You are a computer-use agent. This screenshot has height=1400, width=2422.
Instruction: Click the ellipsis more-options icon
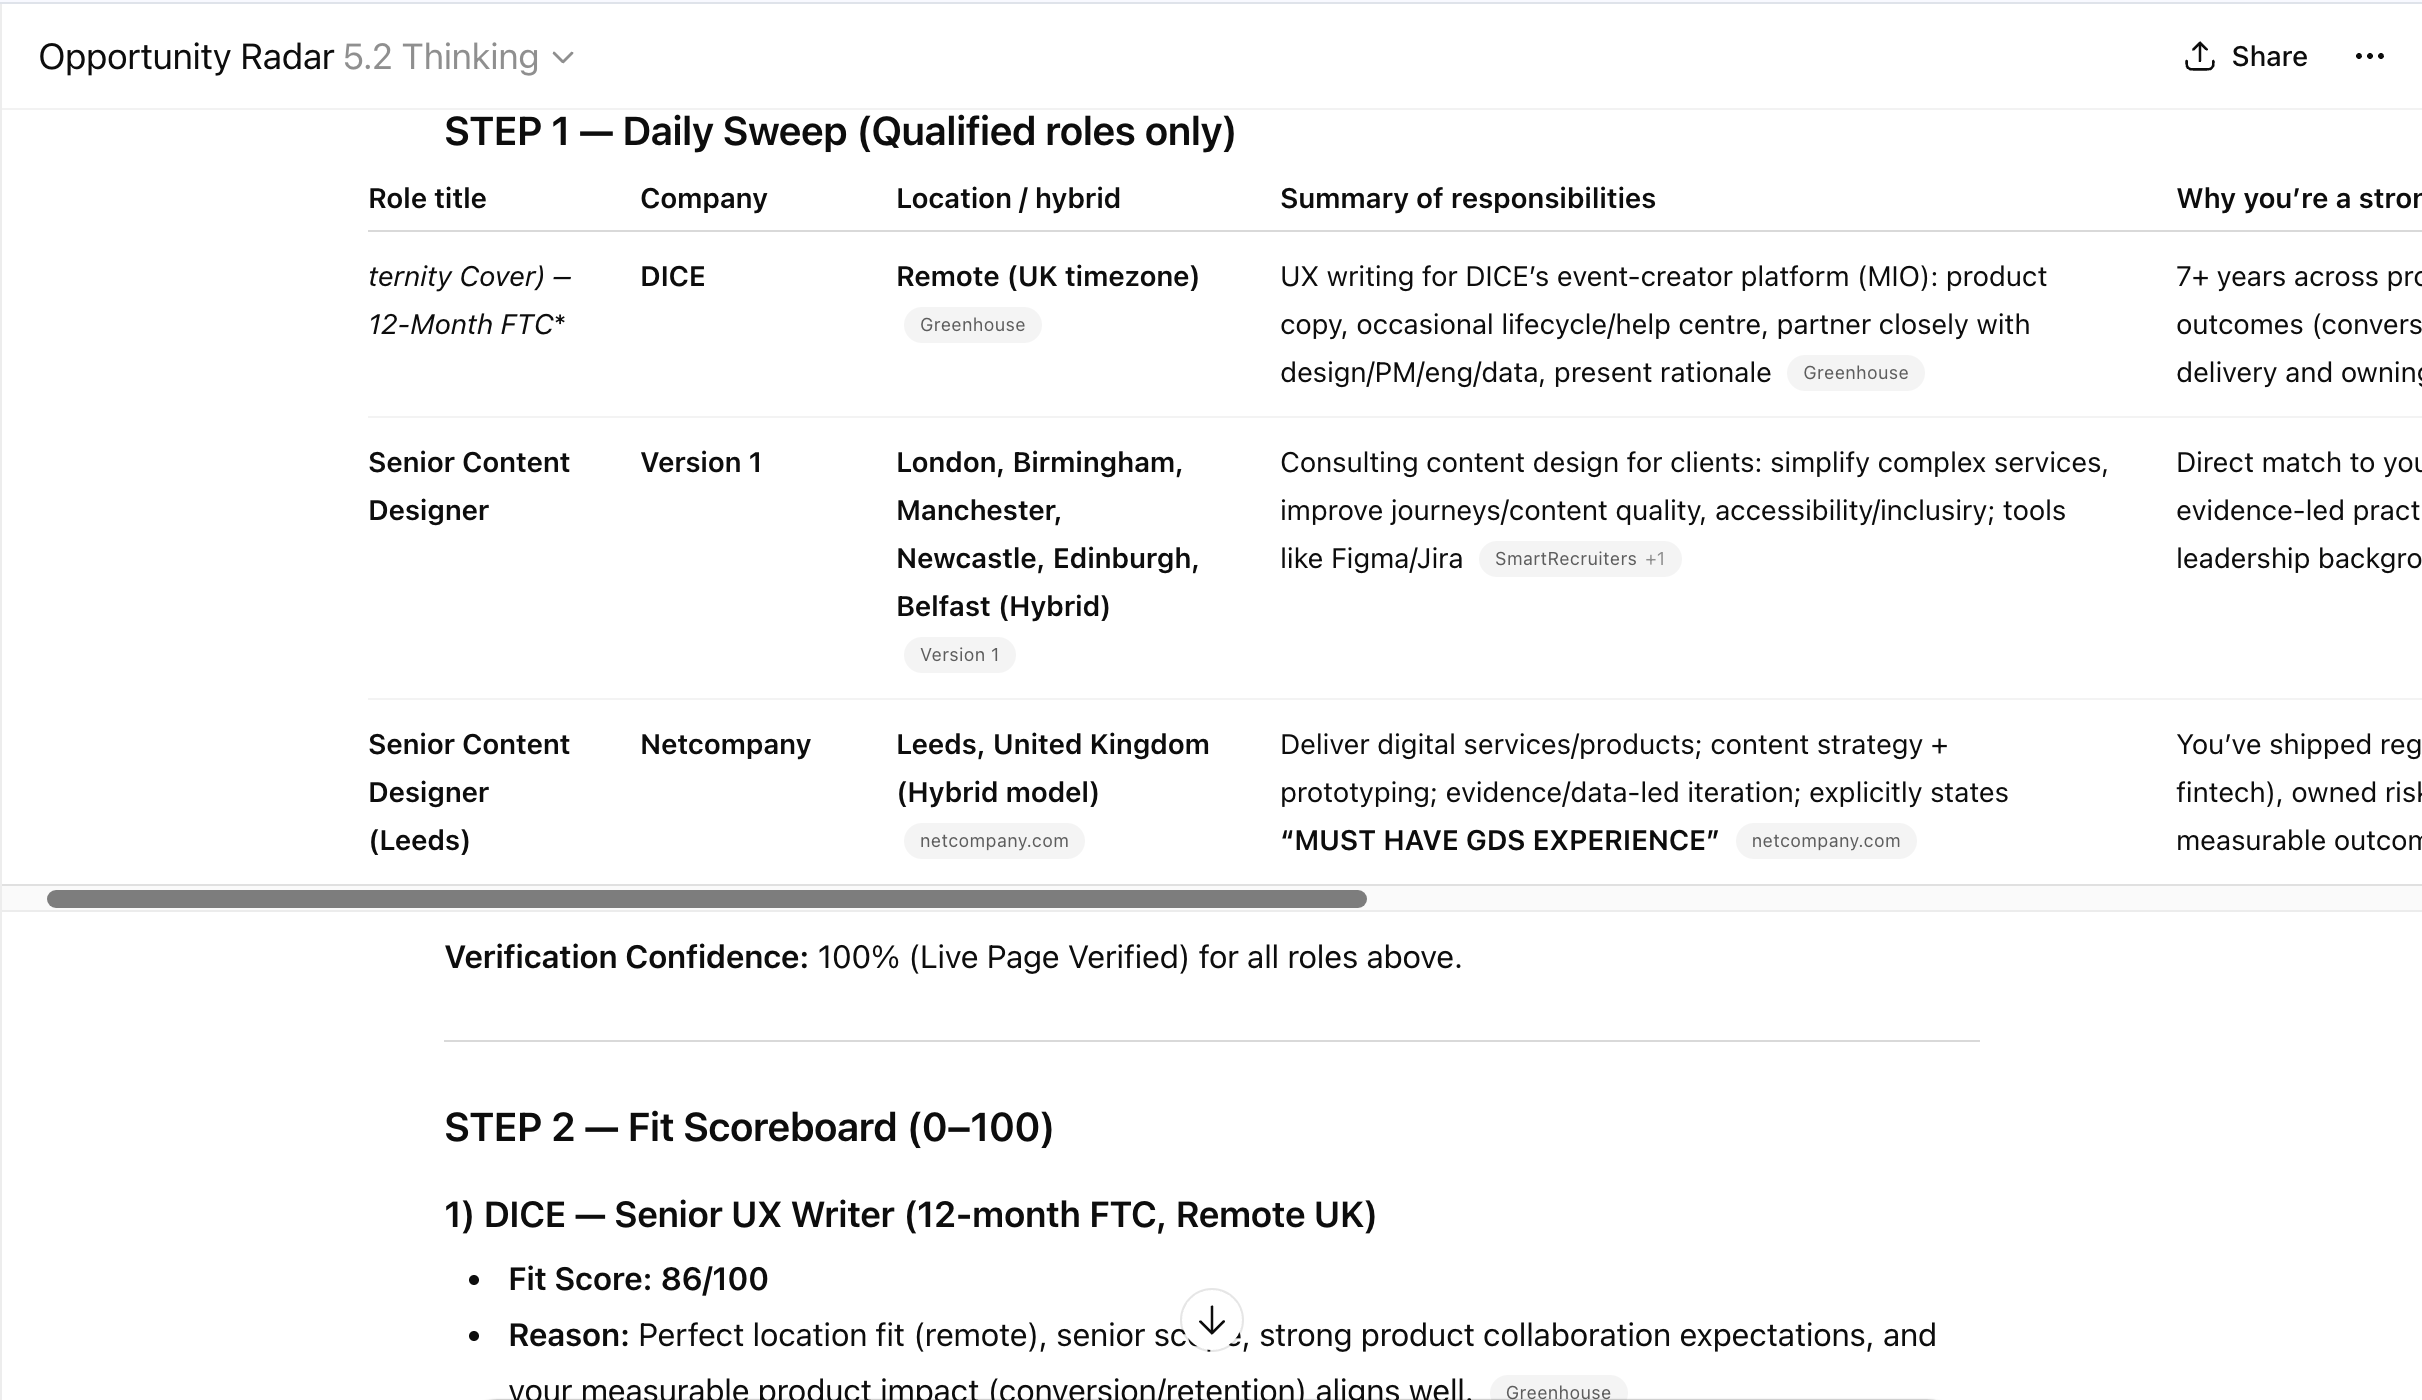pos(2371,57)
